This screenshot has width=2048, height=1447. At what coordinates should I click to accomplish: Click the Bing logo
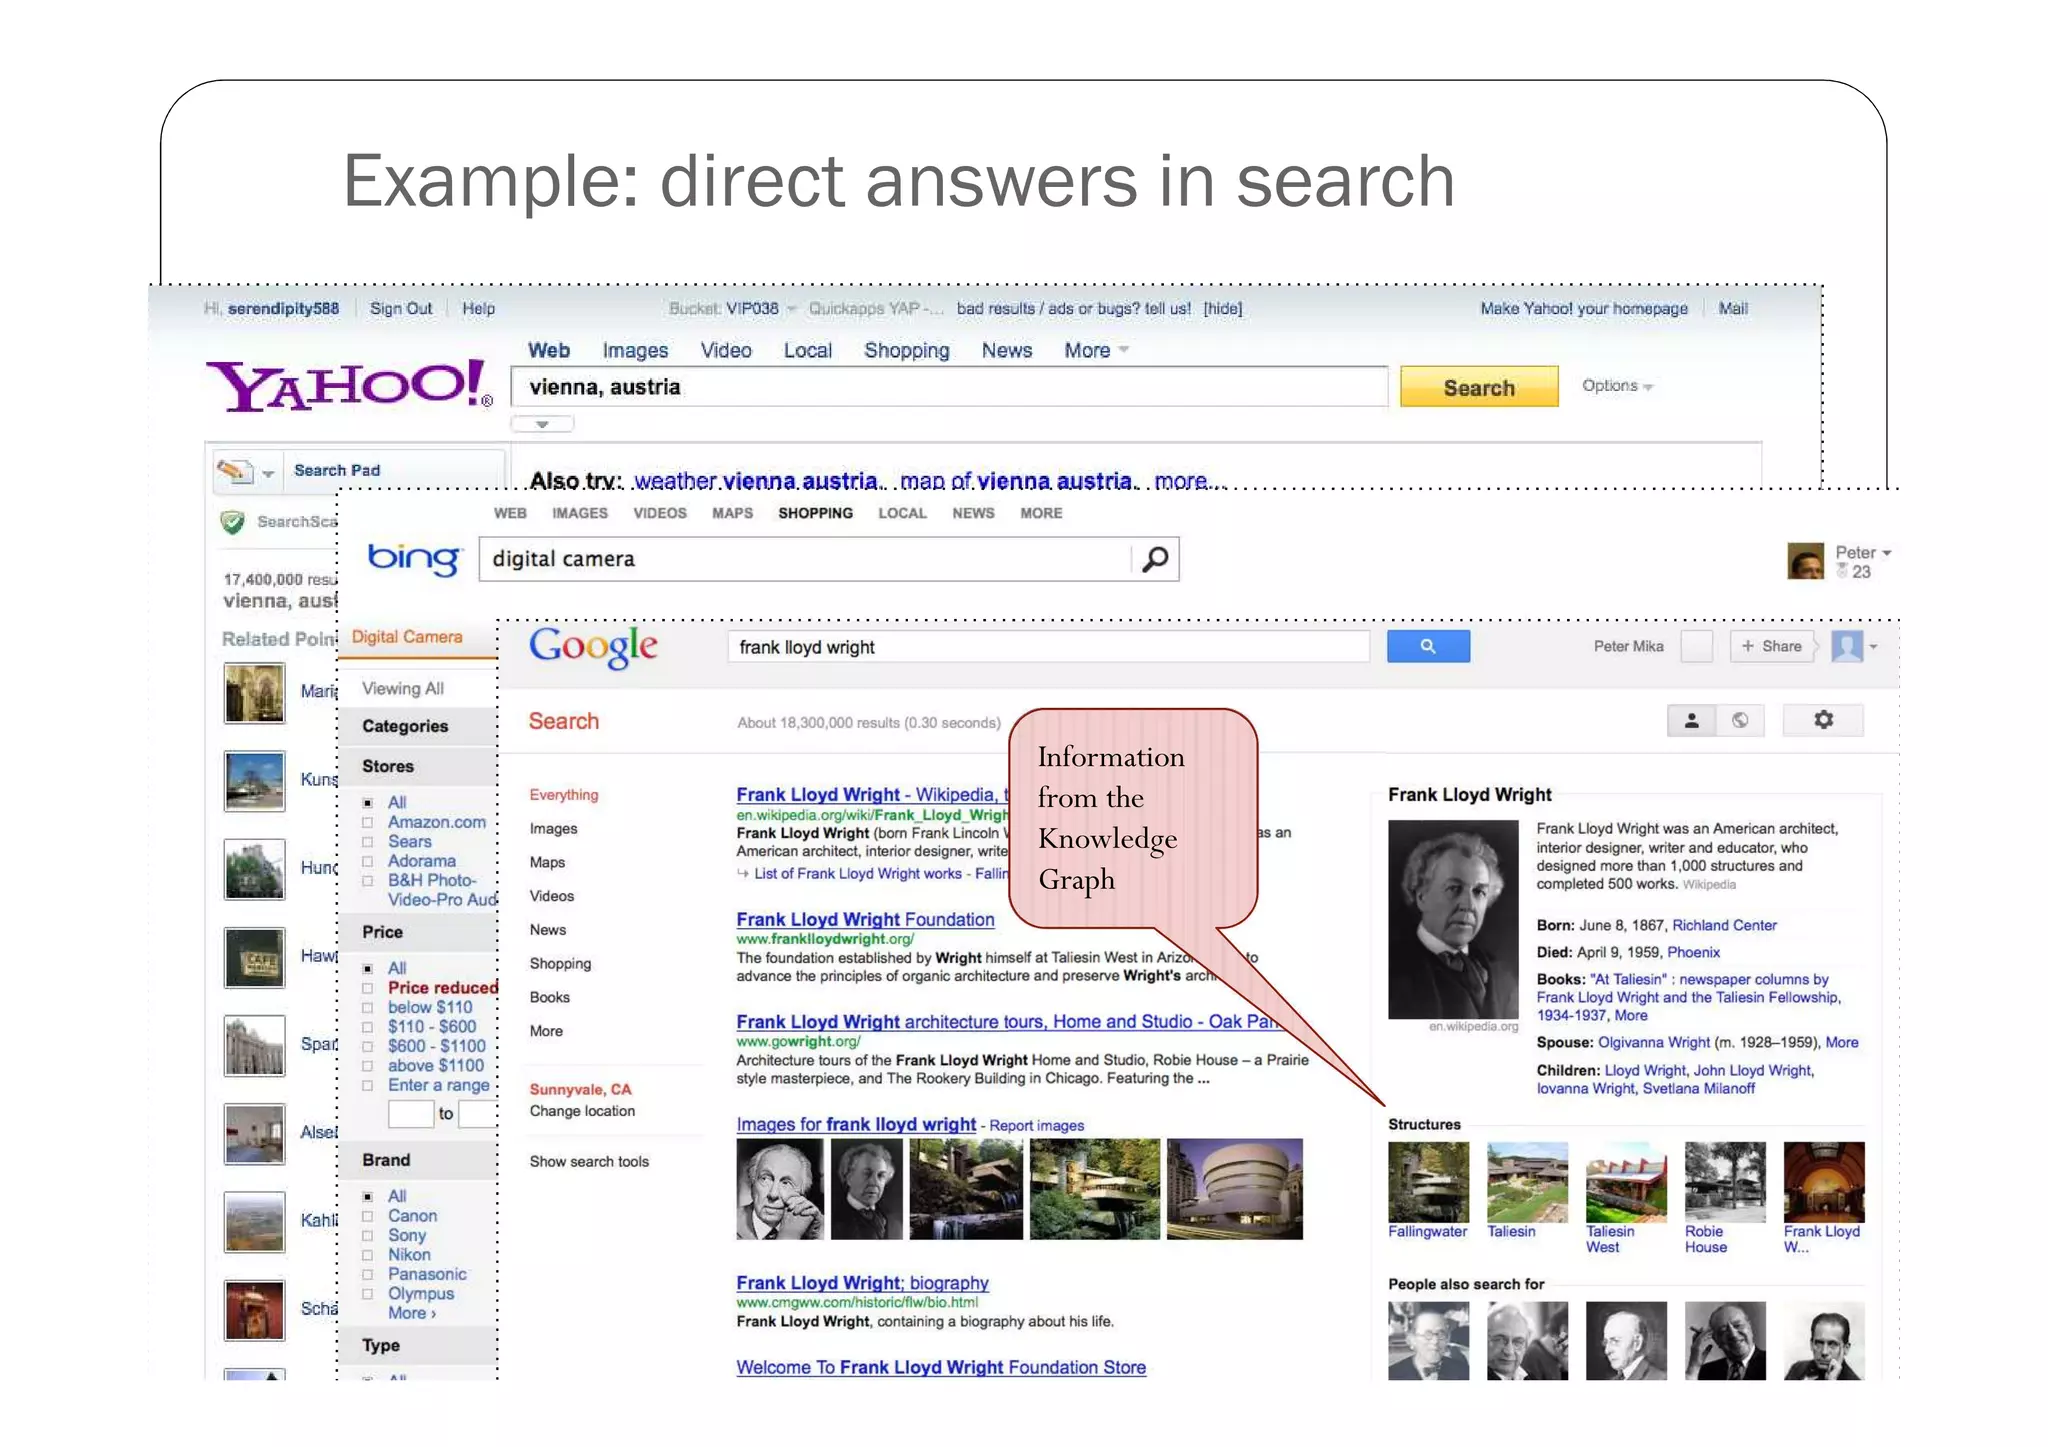(x=414, y=559)
